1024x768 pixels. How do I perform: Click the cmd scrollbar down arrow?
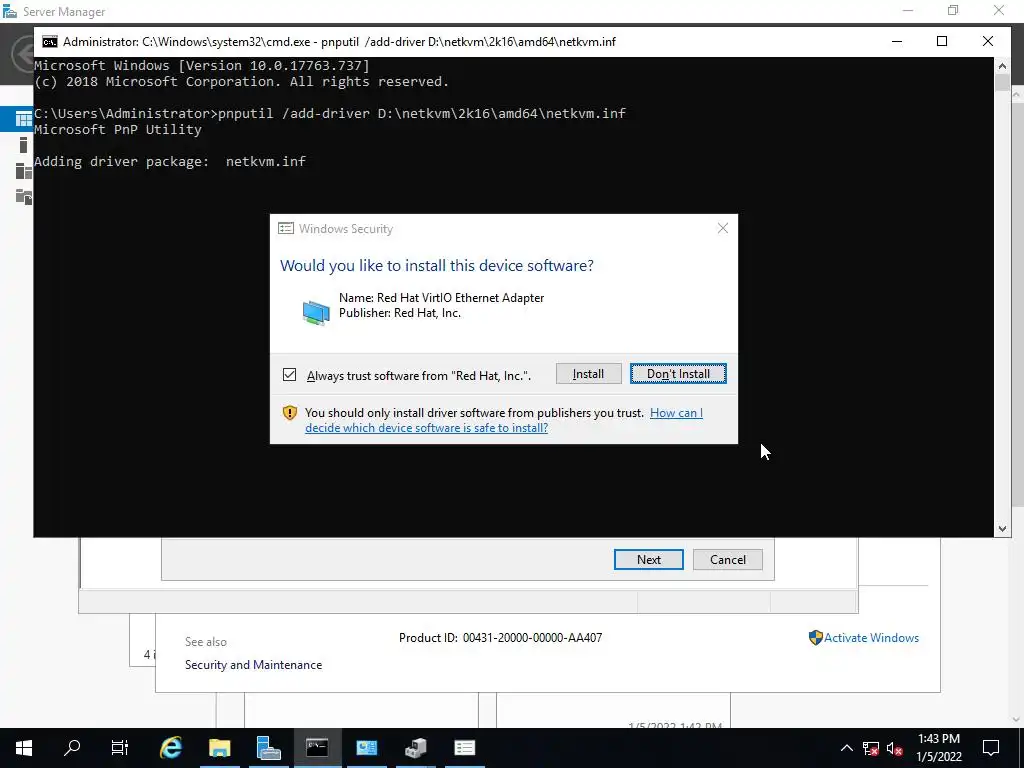(1002, 529)
